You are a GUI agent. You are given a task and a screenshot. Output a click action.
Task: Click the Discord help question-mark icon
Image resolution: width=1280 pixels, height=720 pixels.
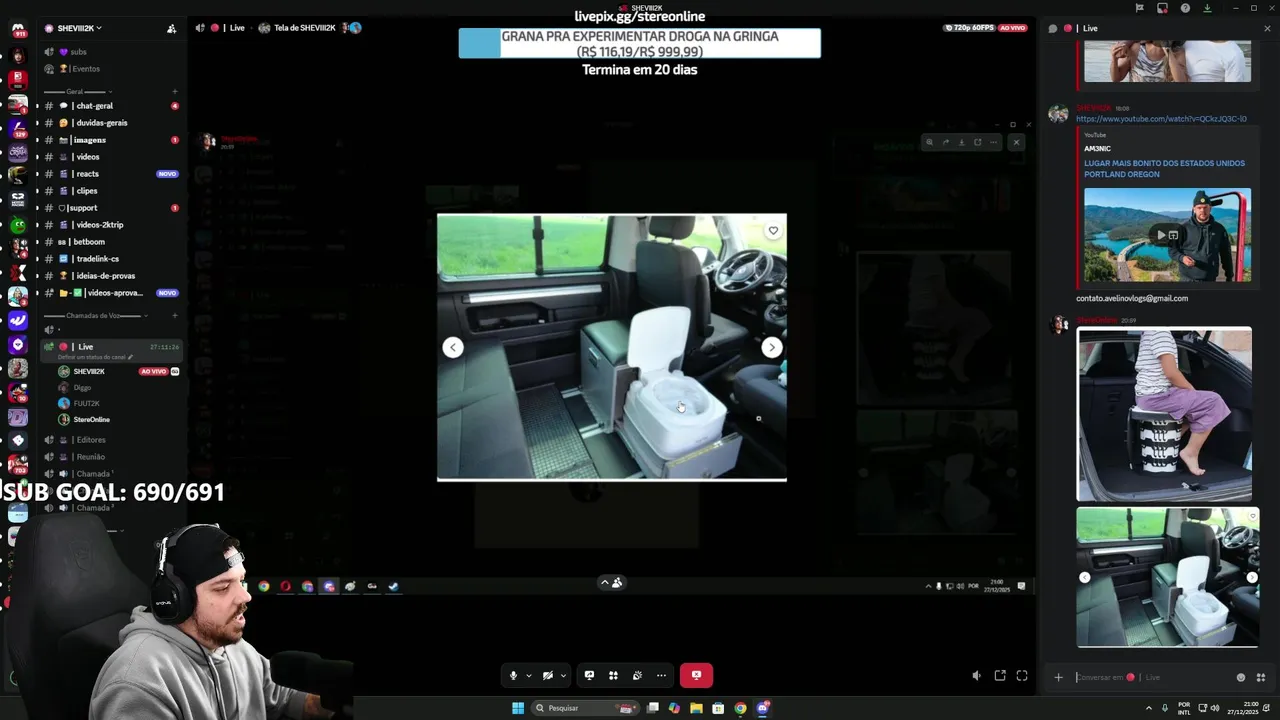(1185, 8)
